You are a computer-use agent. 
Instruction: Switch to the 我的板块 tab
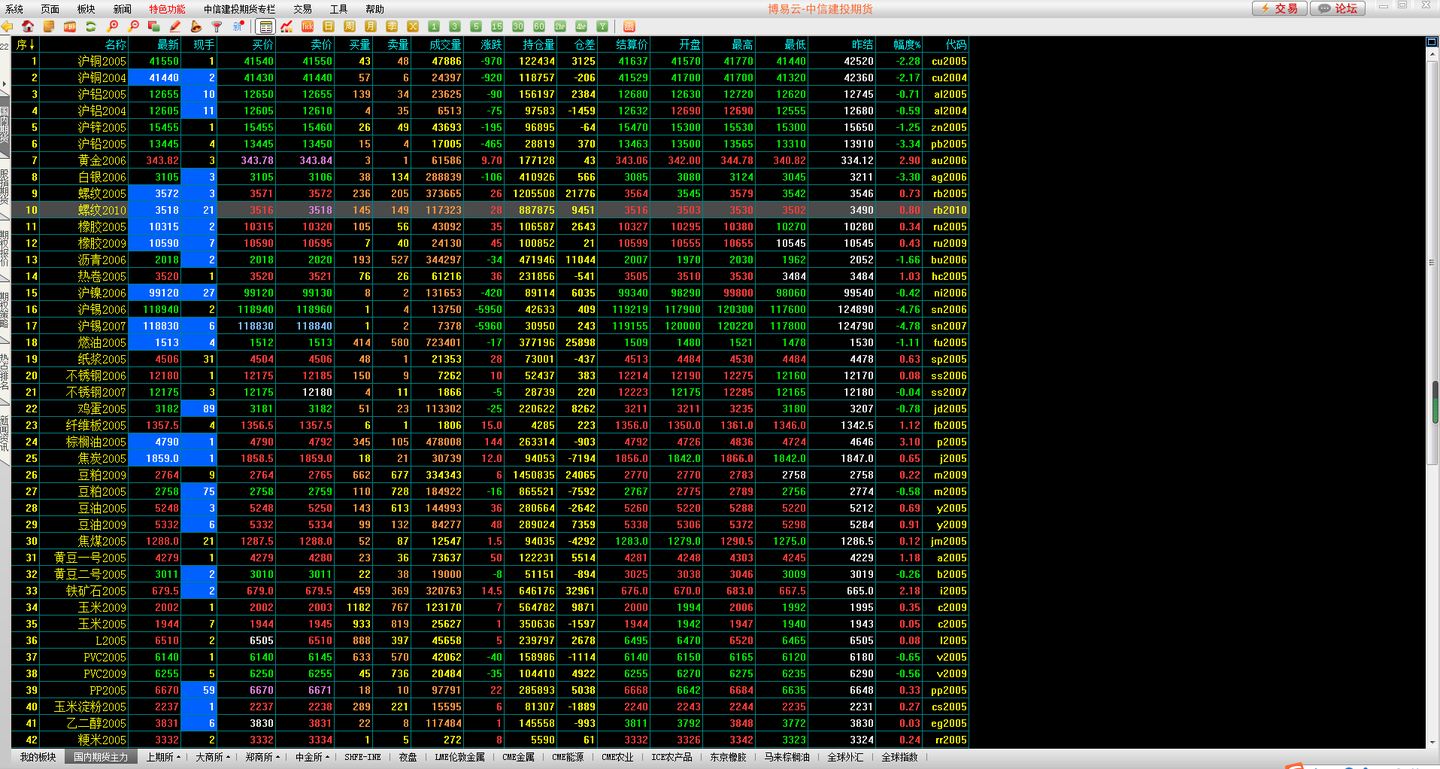pos(39,757)
